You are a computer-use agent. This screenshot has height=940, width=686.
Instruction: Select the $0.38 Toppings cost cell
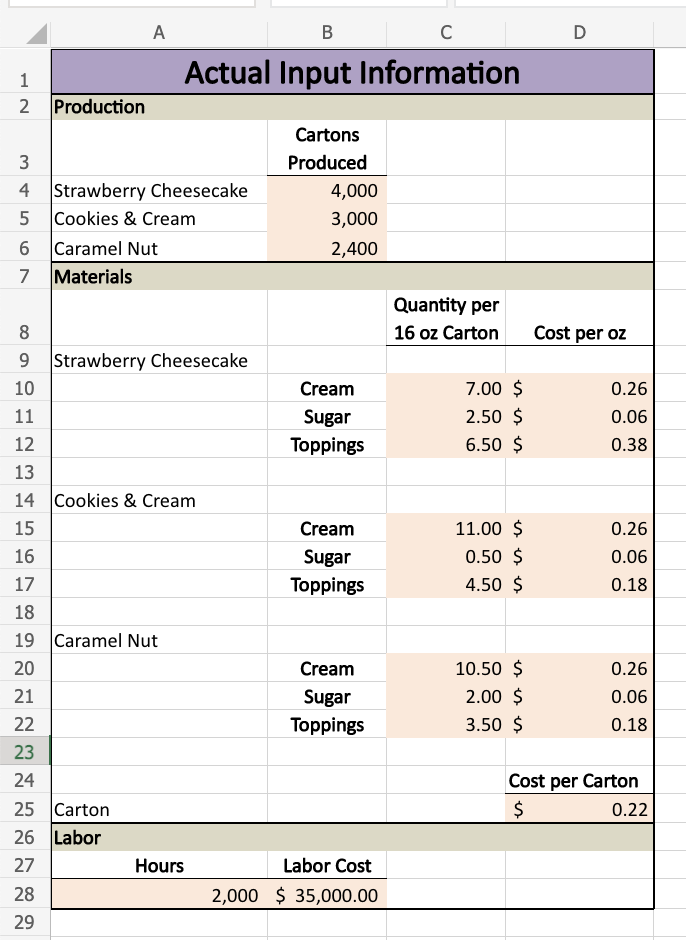[579, 445]
